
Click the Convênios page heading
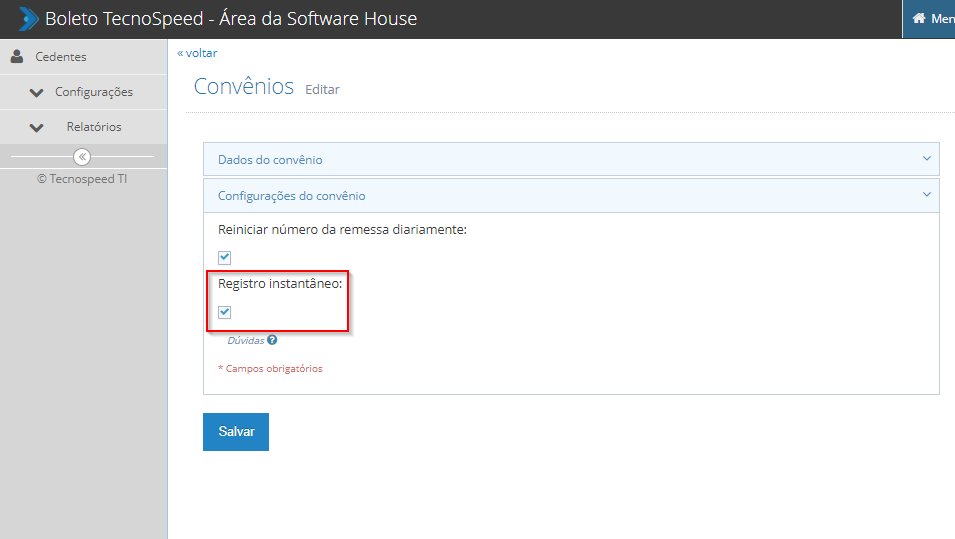pyautogui.click(x=244, y=86)
